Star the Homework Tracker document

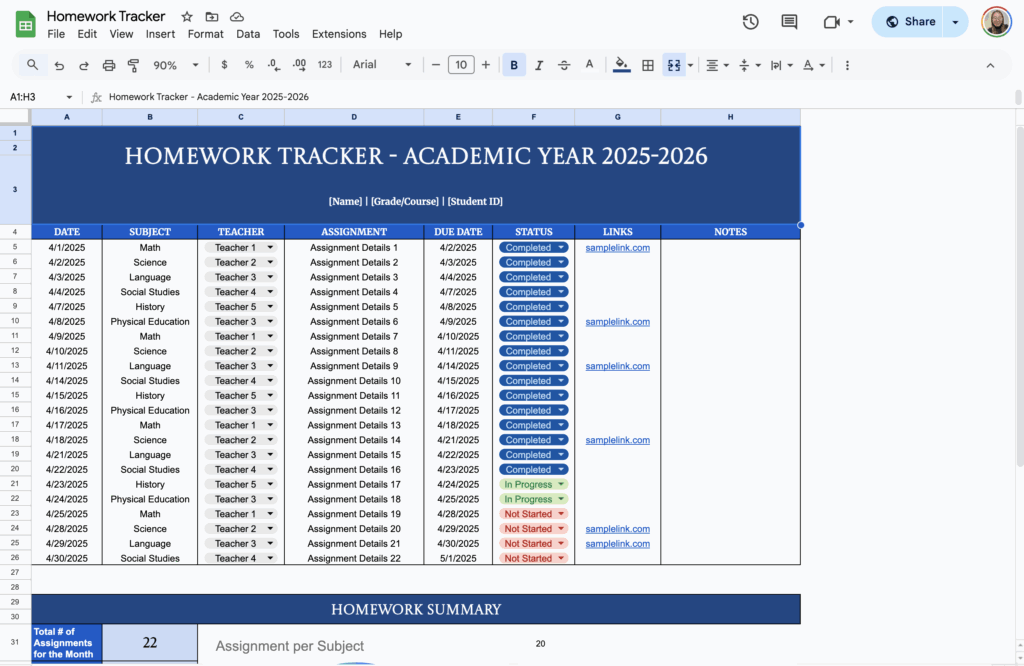[x=186, y=16]
